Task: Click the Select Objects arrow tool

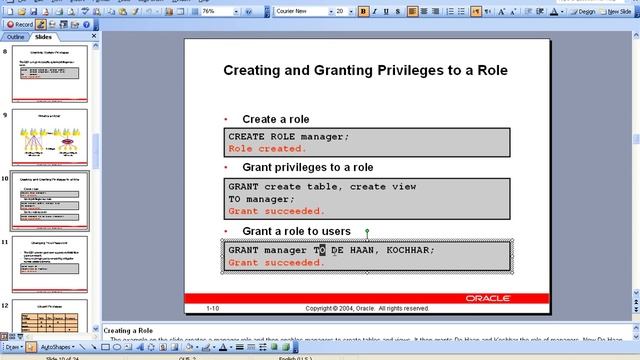Action: coord(31,347)
